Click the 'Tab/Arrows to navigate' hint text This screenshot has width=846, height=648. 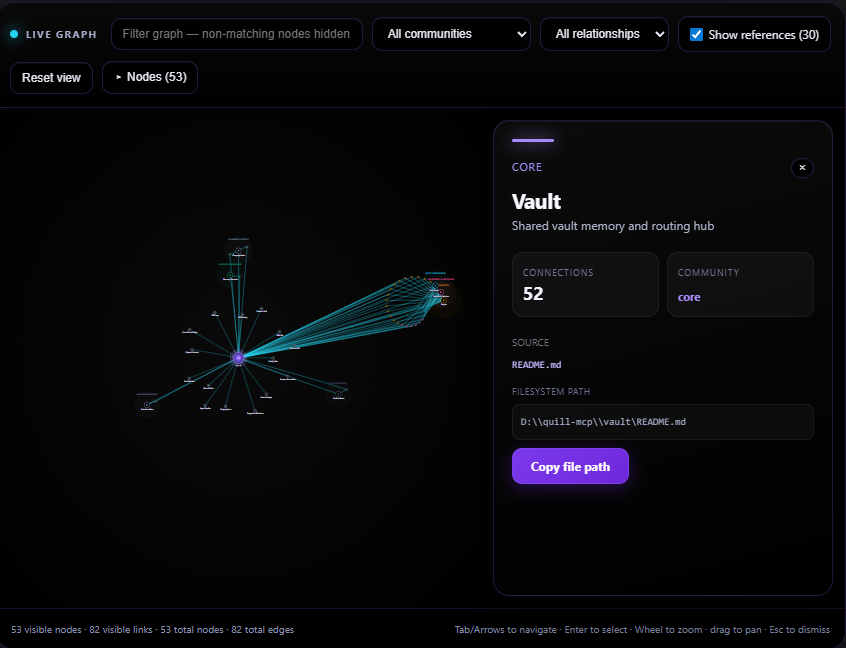point(506,630)
